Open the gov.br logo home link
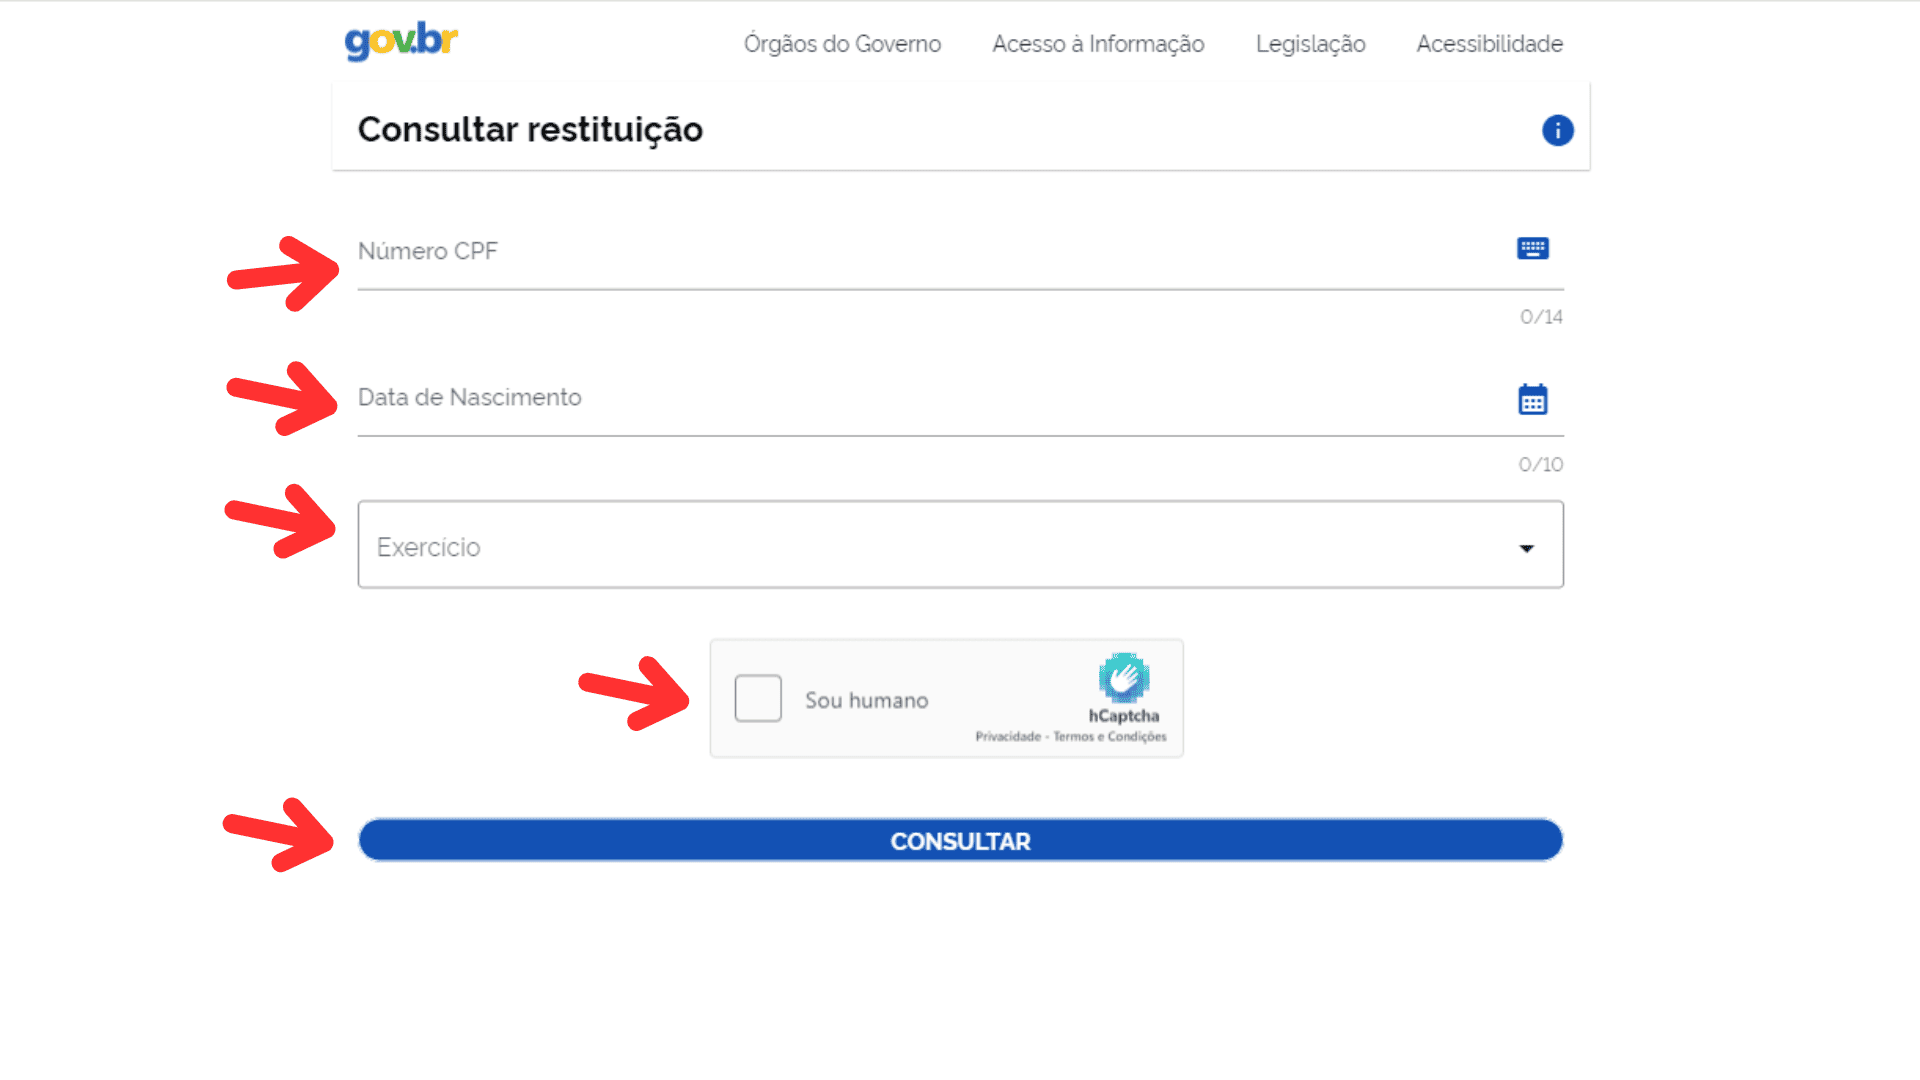 tap(401, 41)
